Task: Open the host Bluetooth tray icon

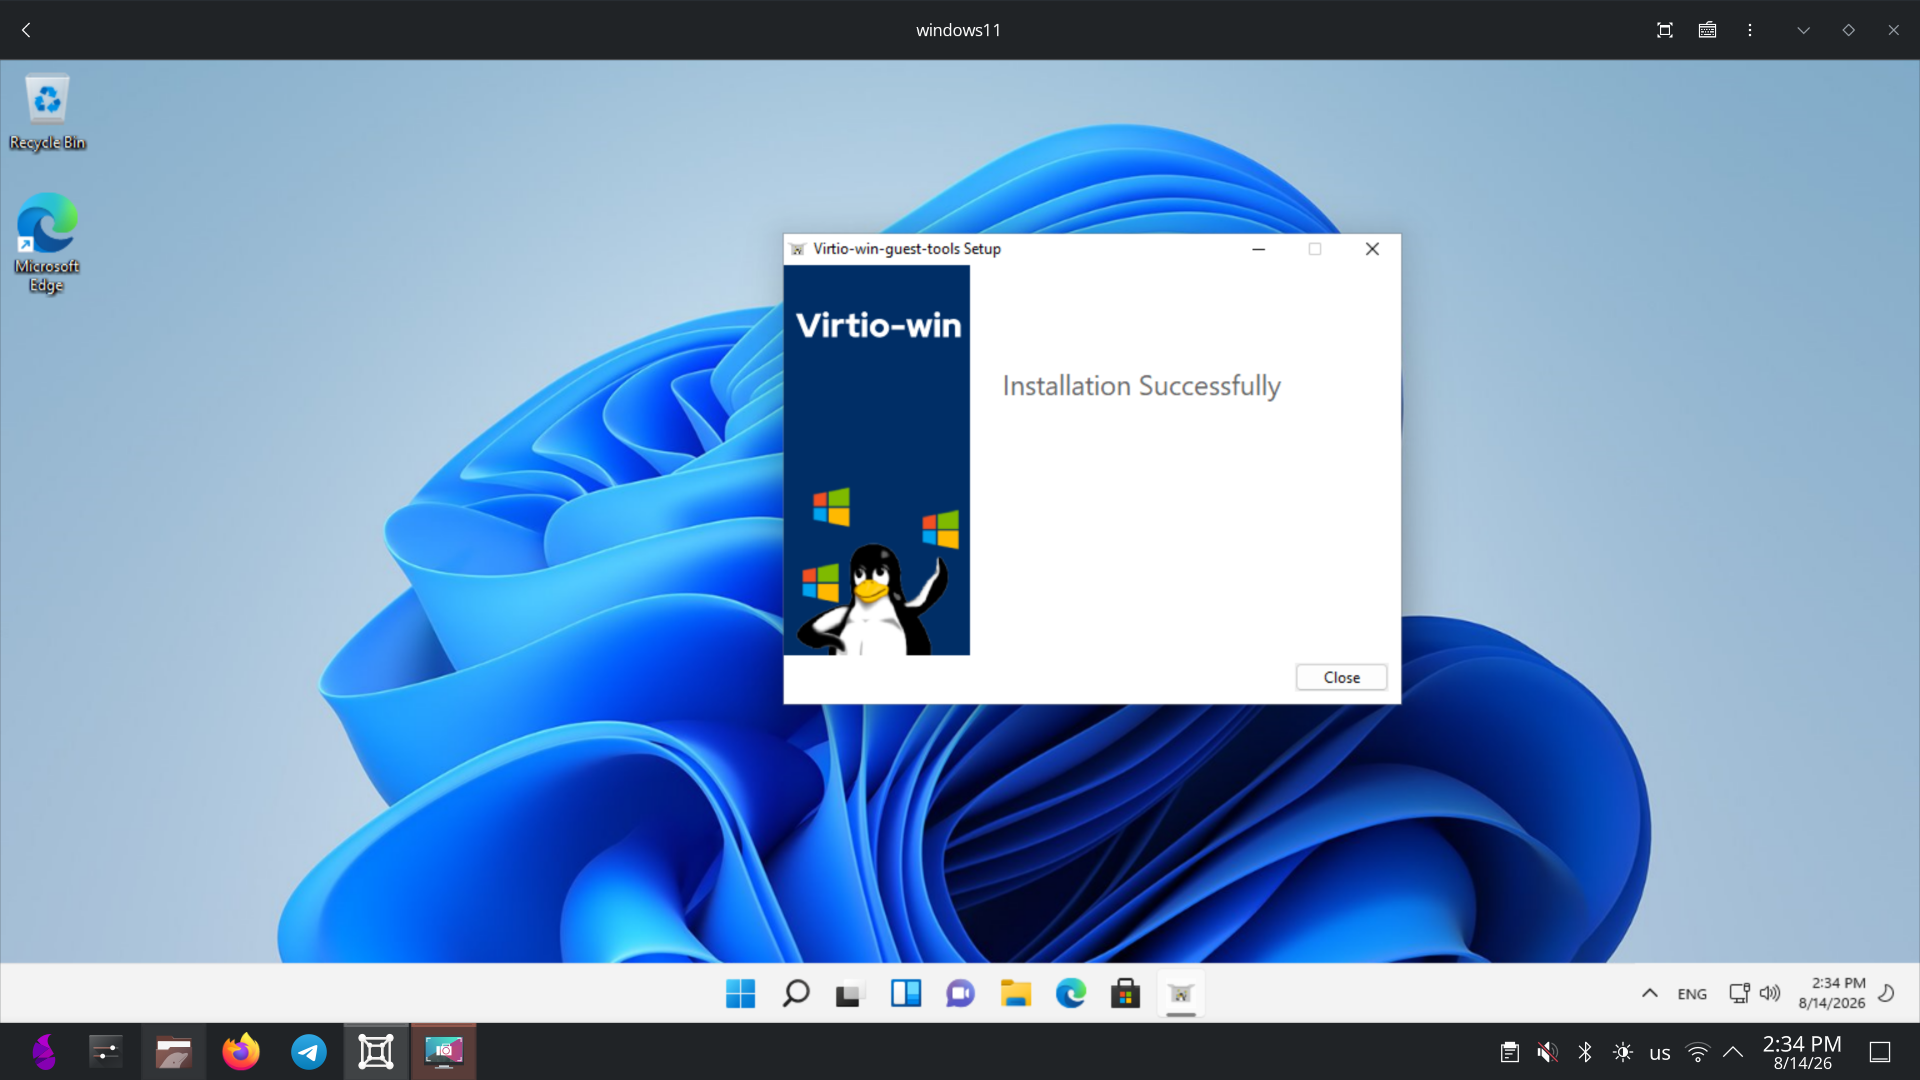Action: 1585,1052
